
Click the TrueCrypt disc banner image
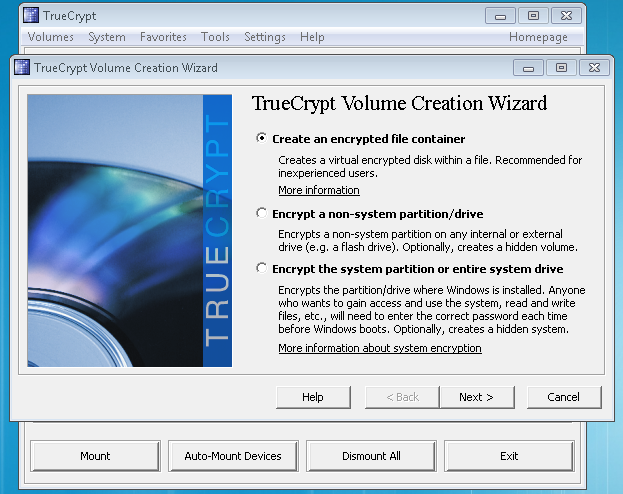[130, 231]
